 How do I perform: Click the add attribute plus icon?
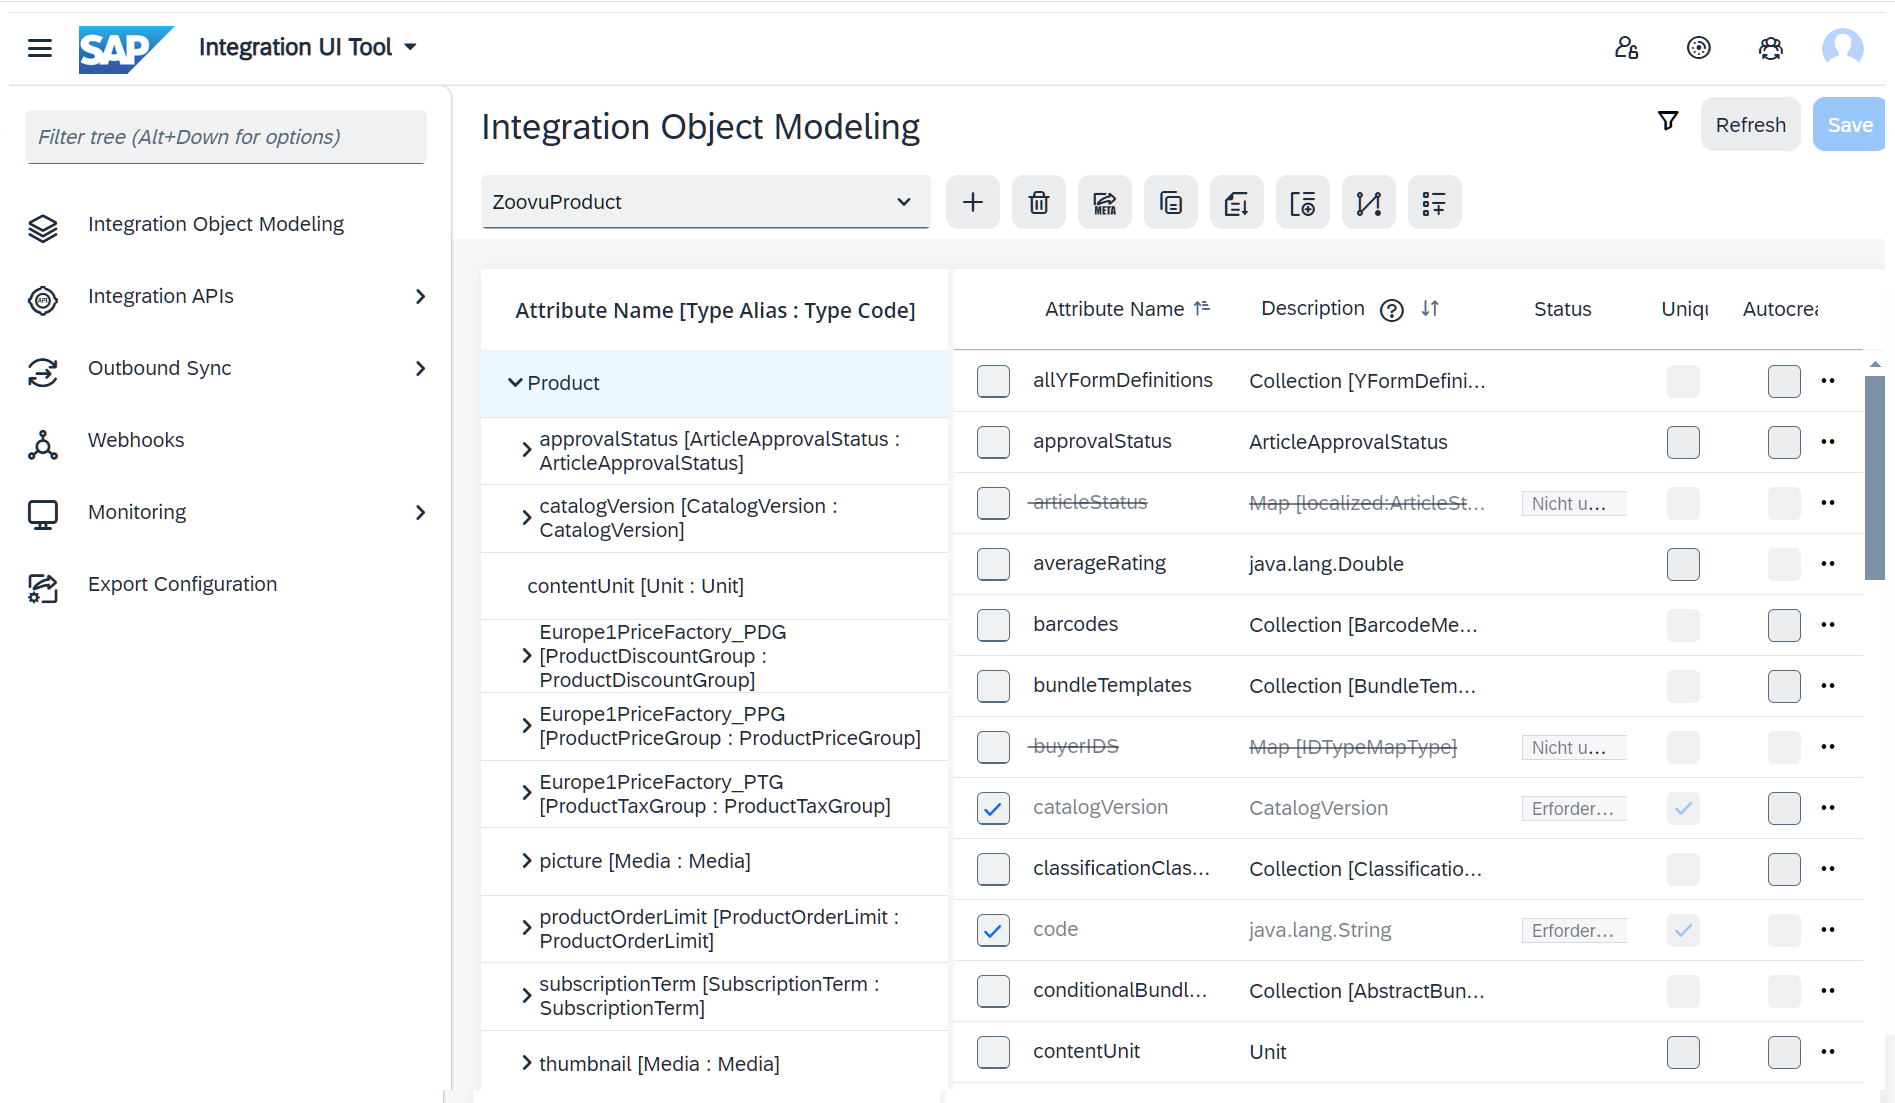point(972,202)
